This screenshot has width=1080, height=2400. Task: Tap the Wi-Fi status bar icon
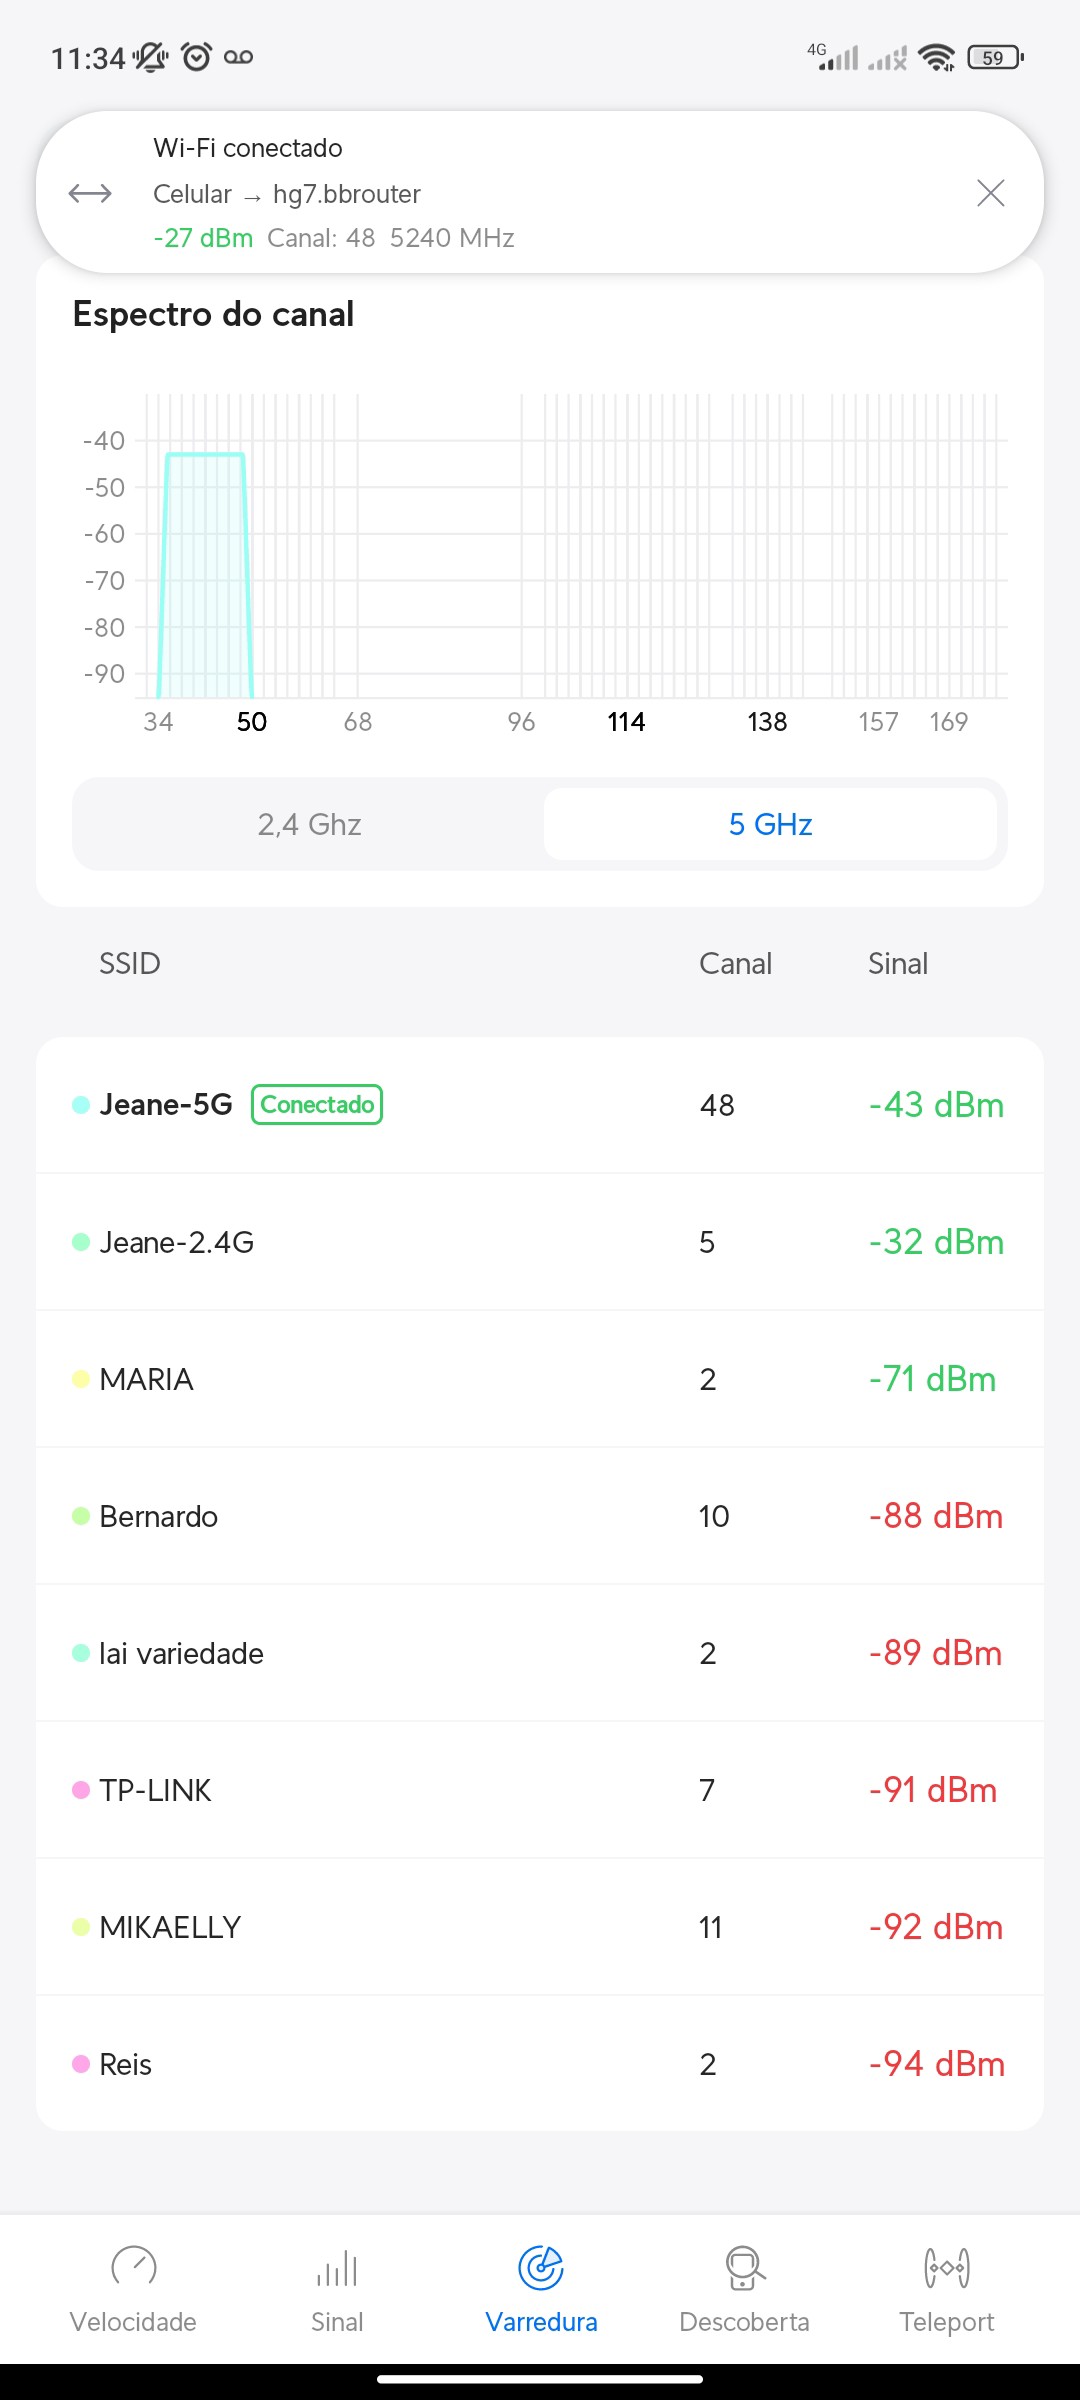click(936, 58)
